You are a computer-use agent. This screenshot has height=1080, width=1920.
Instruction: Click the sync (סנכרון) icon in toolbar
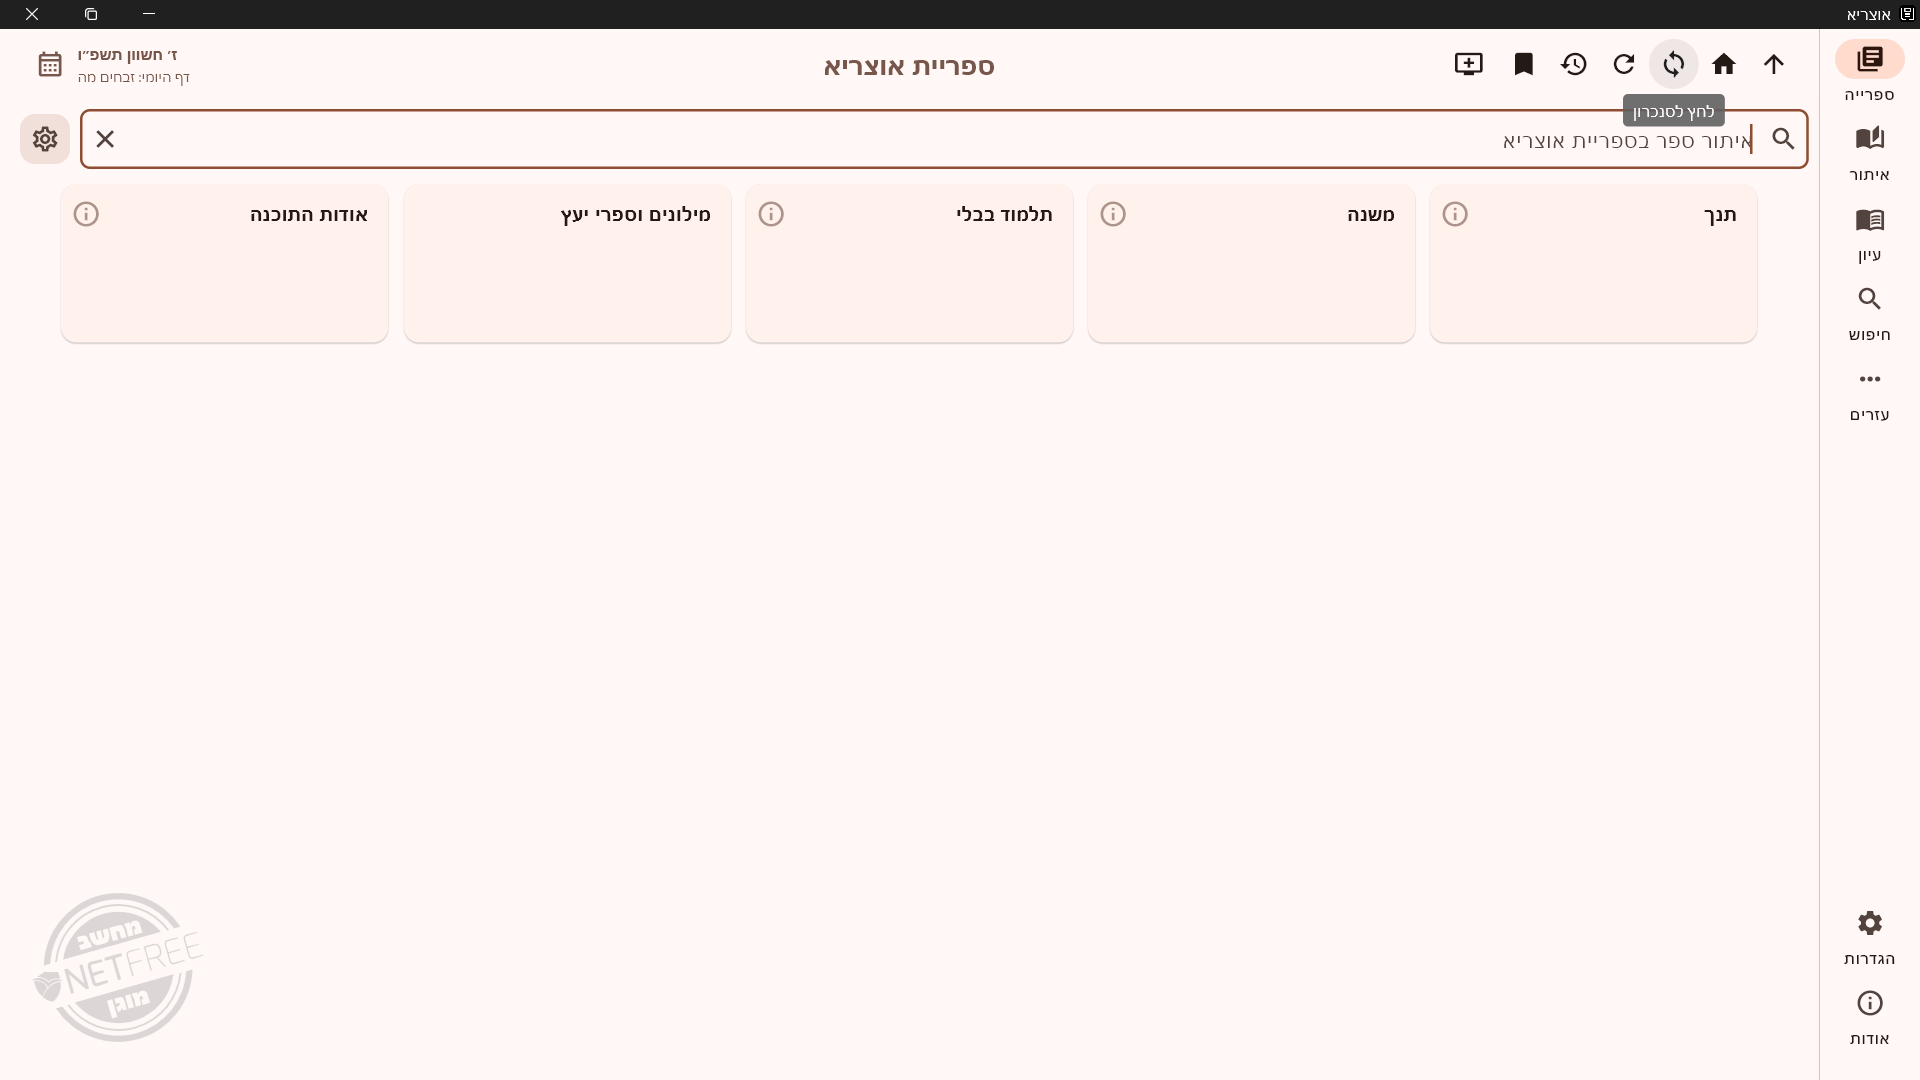pos(1673,64)
